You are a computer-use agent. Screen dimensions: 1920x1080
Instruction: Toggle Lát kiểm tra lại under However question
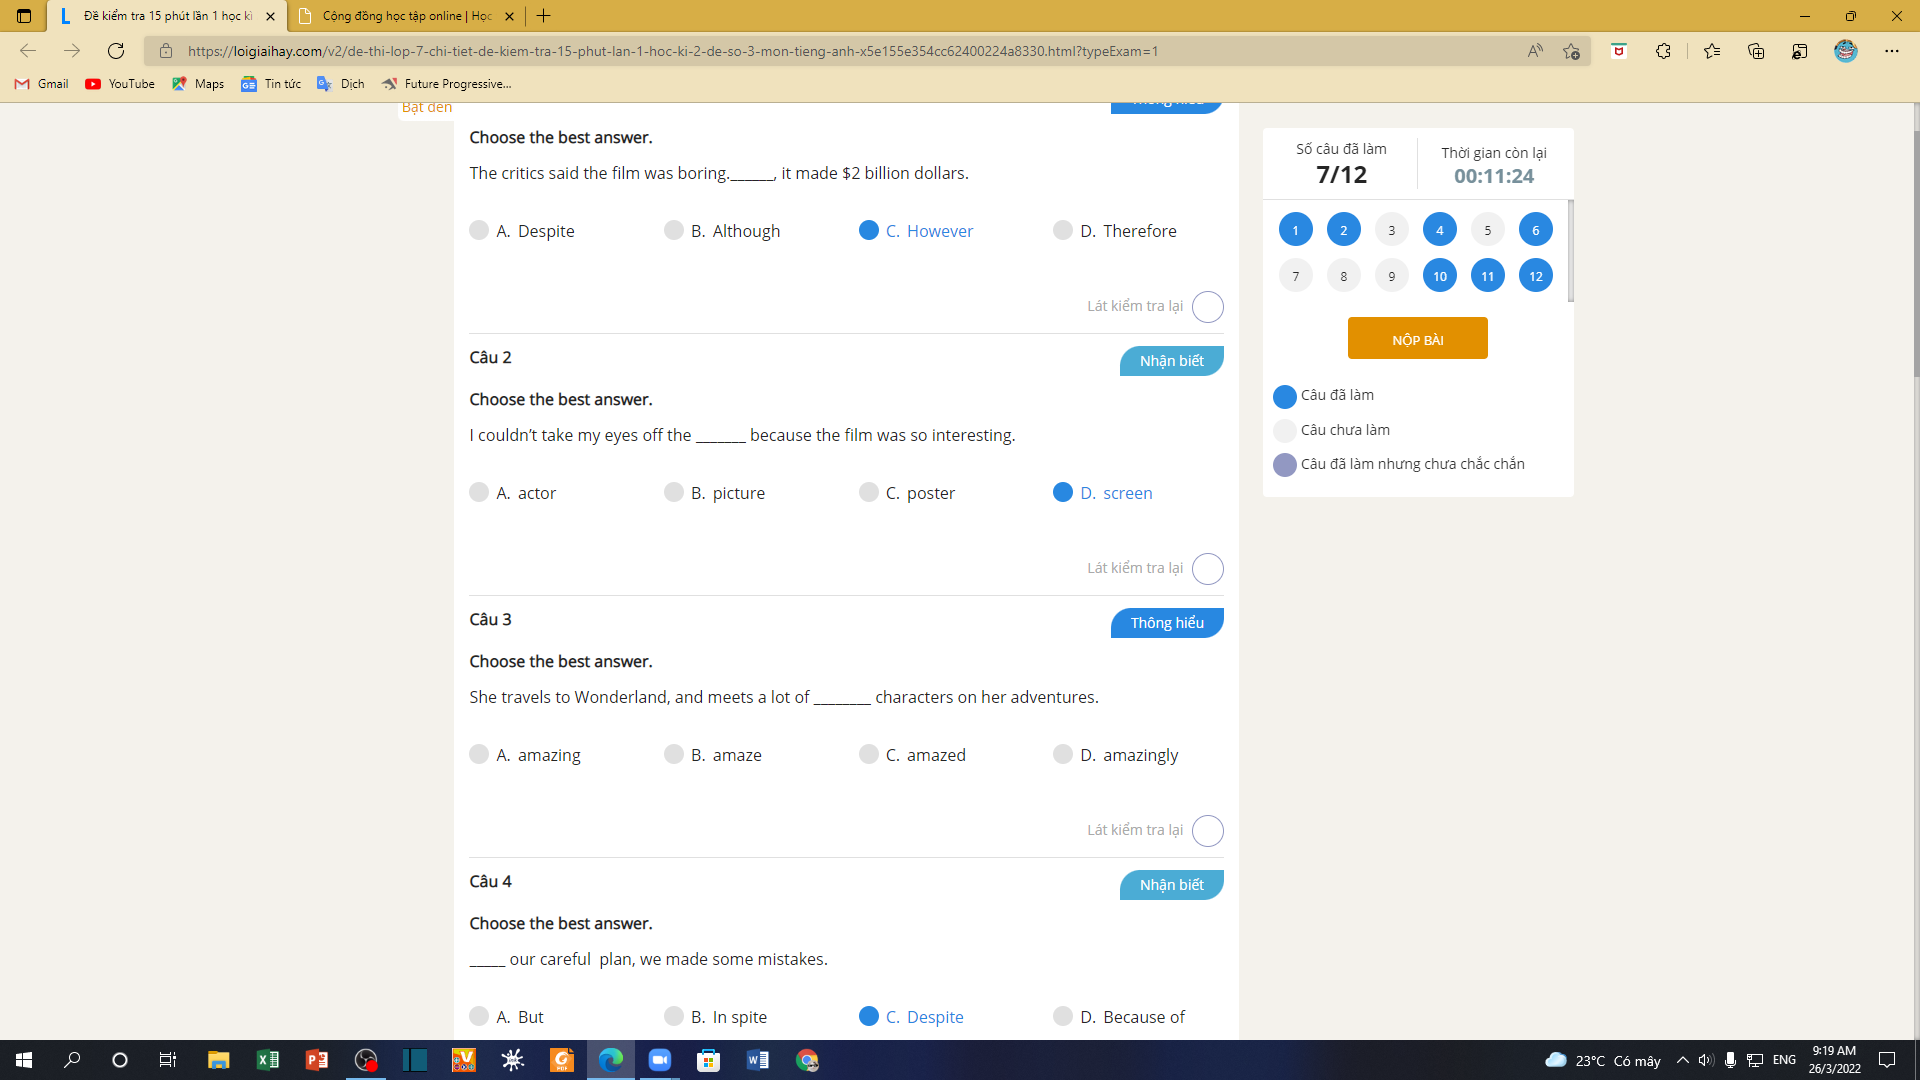(1208, 307)
